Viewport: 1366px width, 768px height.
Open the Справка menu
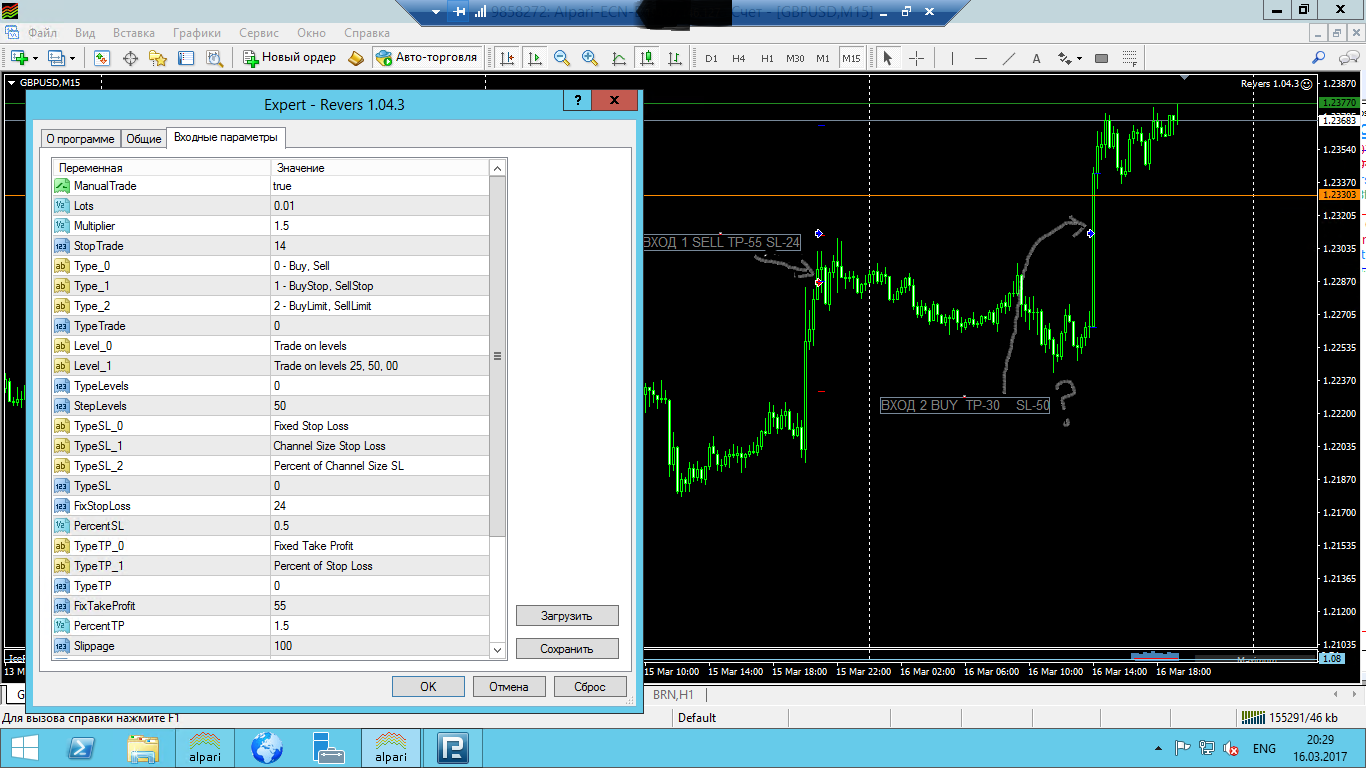(366, 33)
